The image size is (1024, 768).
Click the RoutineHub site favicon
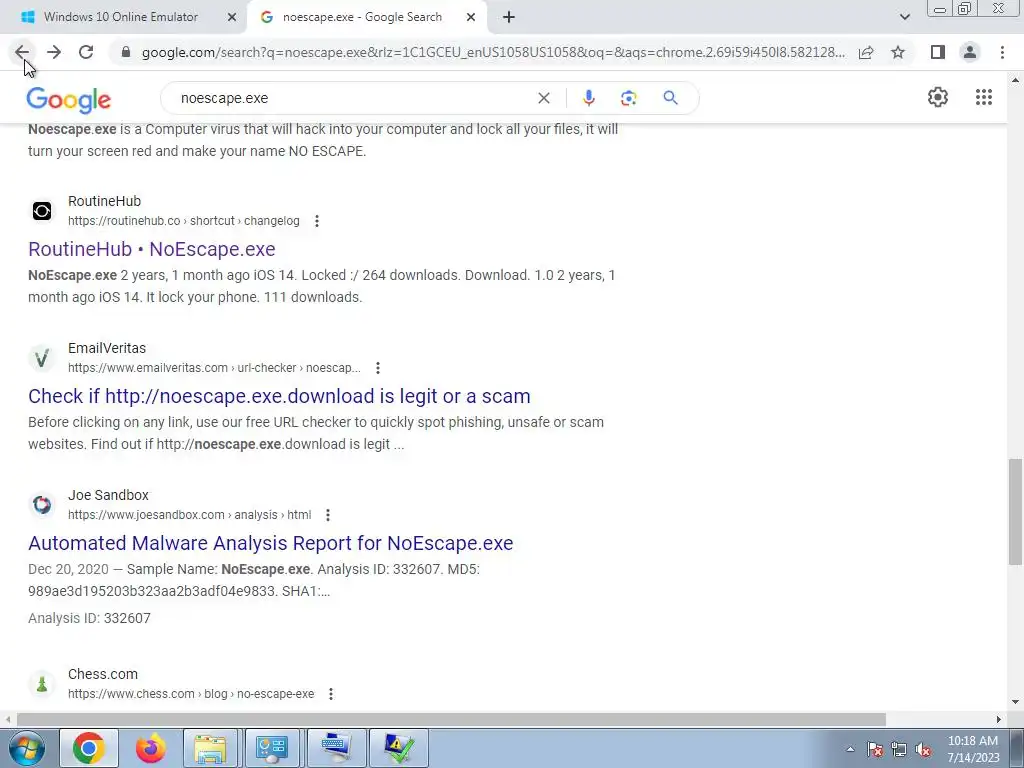[42, 211]
